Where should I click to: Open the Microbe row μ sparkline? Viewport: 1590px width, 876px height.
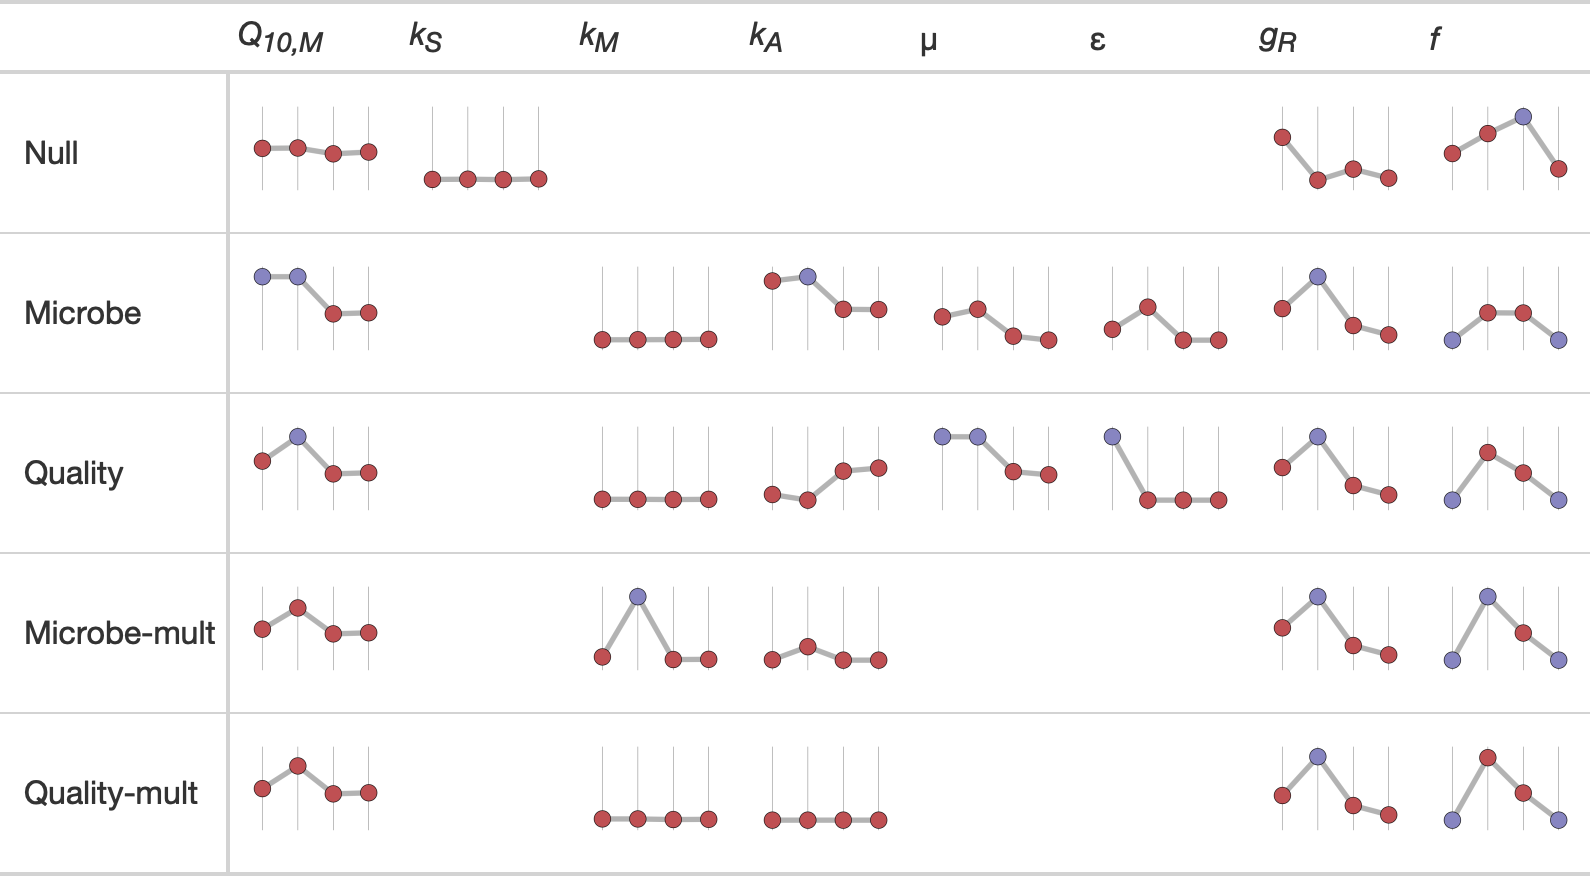point(995,310)
